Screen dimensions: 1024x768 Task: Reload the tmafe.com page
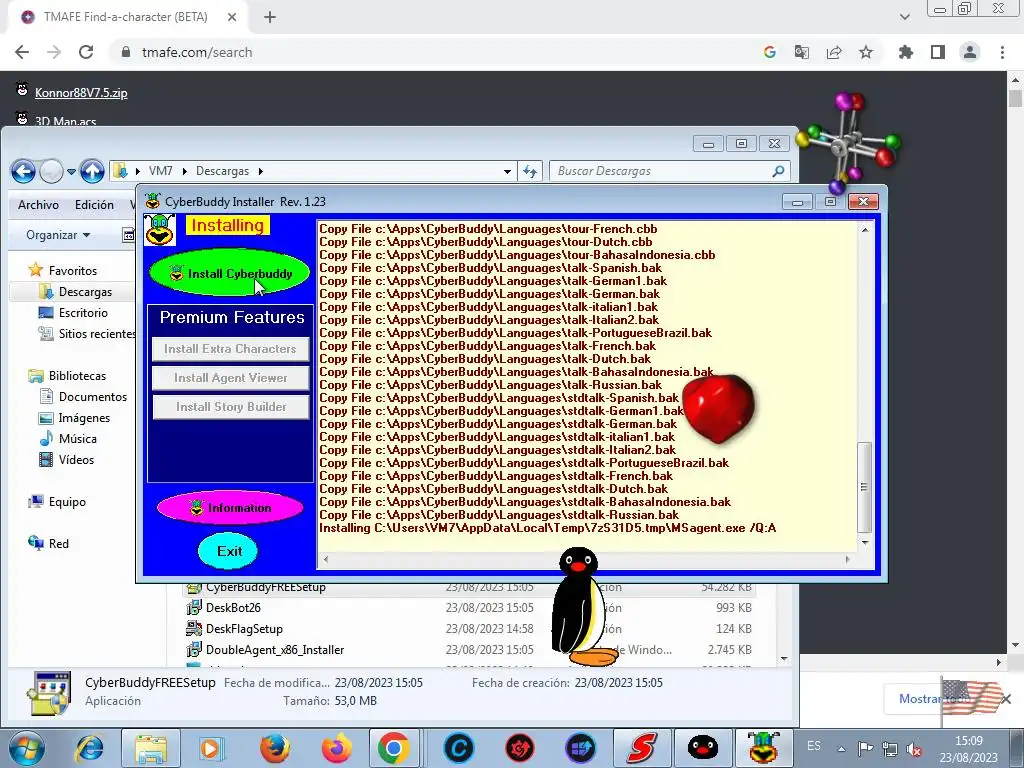(86, 52)
